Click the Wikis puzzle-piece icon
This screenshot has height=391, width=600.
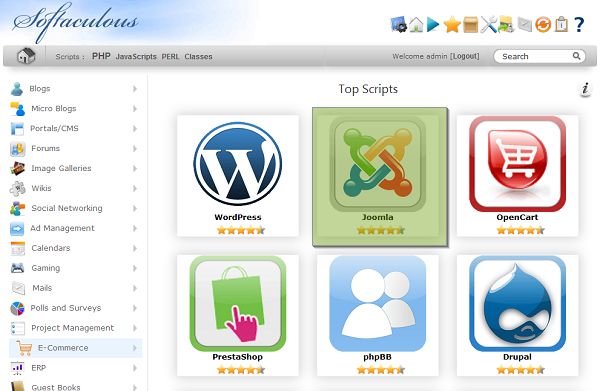point(18,188)
